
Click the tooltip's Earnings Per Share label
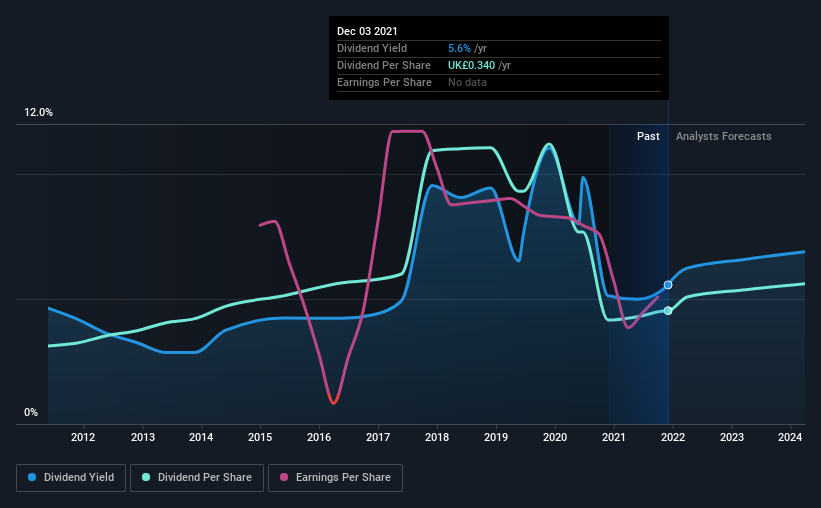(384, 82)
